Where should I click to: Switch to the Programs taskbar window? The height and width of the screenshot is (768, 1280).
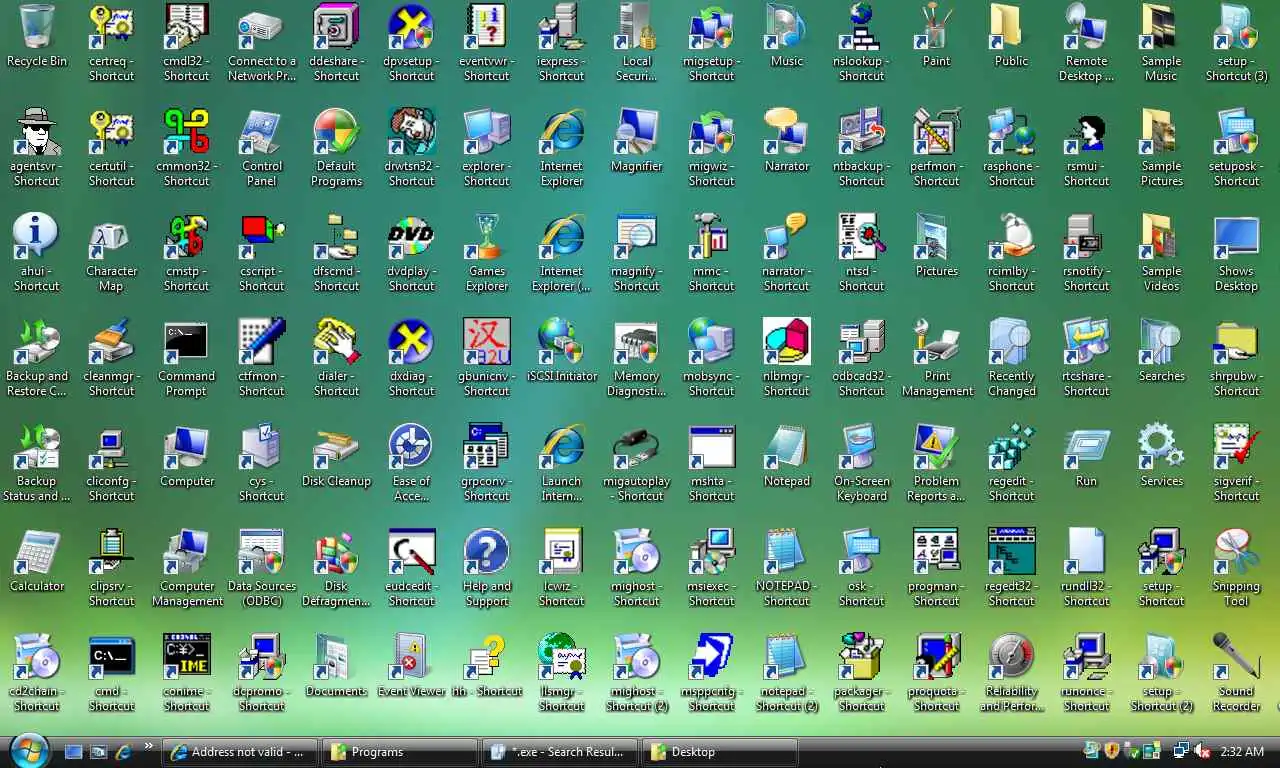[x=401, y=752]
